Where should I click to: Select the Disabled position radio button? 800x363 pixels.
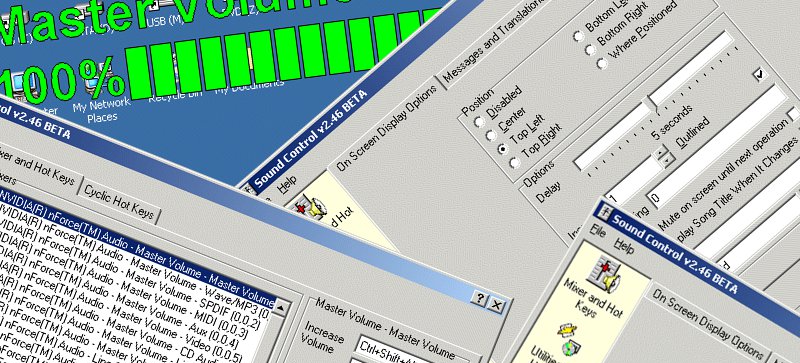tap(479, 122)
